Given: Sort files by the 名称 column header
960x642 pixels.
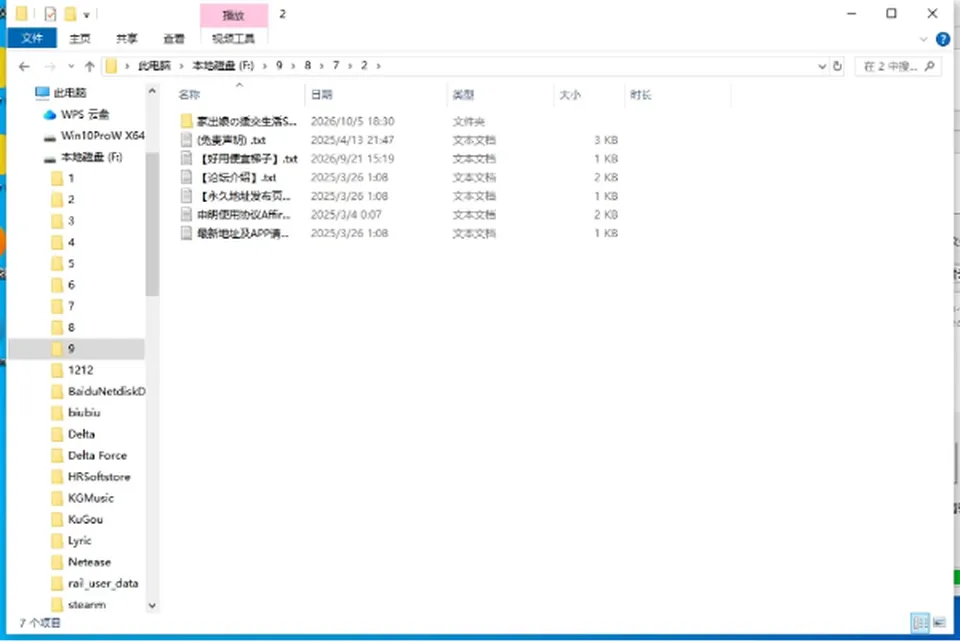Looking at the screenshot, I should (x=189, y=95).
